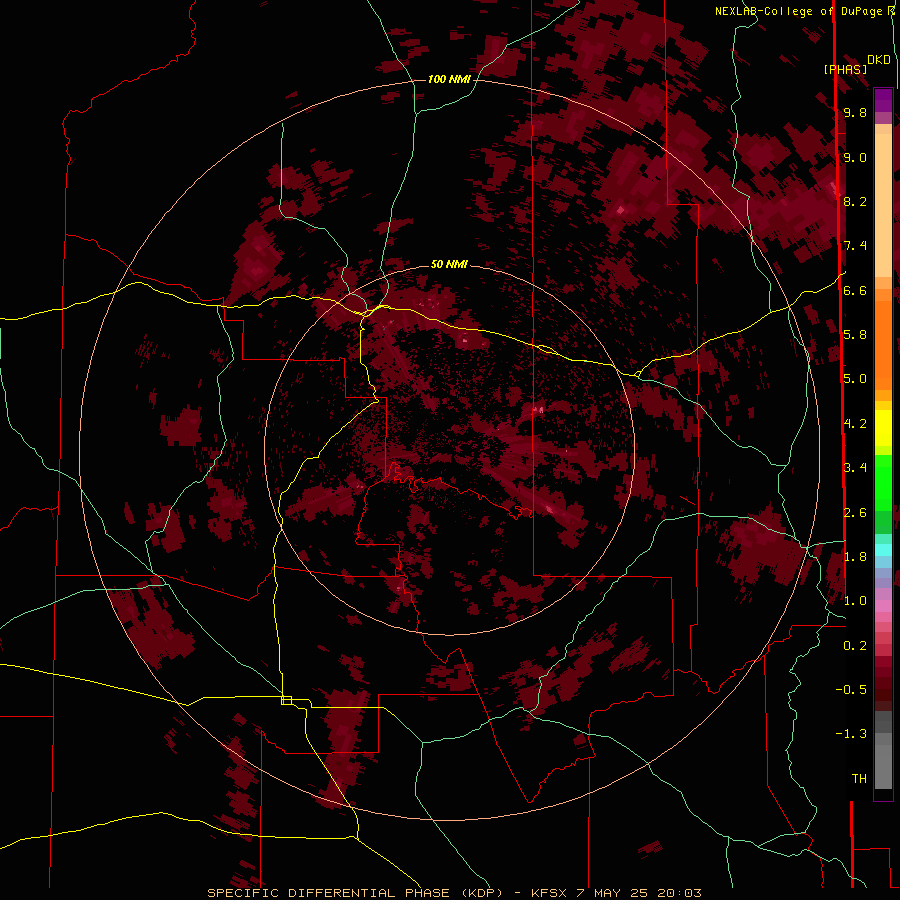Pick the bright green color bar segment
Viewport: 900px width, 900px height.
[x=883, y=482]
